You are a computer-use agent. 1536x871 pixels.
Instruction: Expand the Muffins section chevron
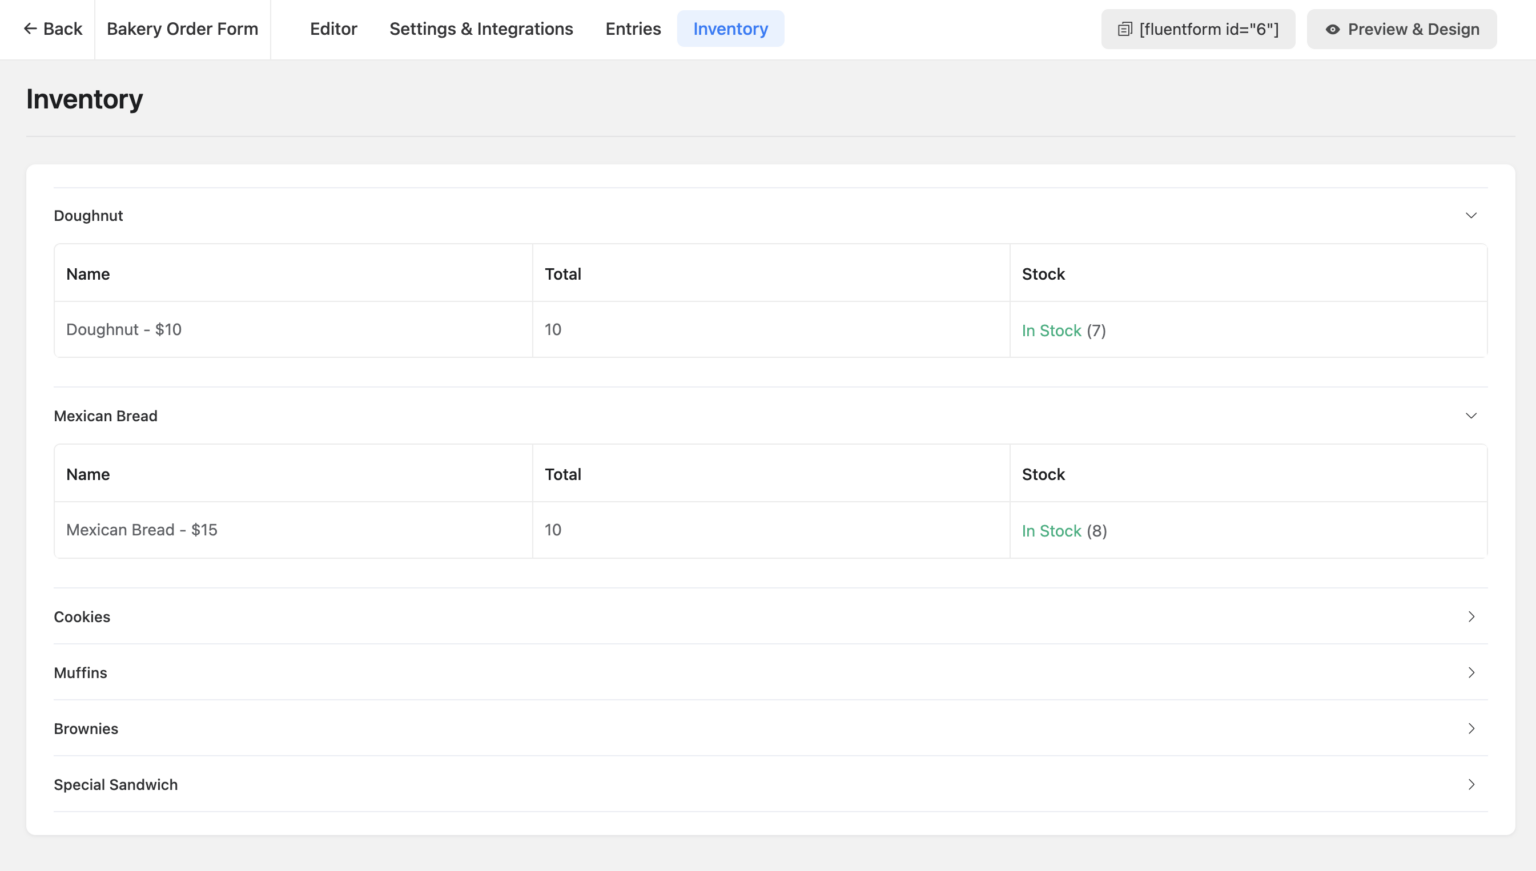[x=1471, y=673]
